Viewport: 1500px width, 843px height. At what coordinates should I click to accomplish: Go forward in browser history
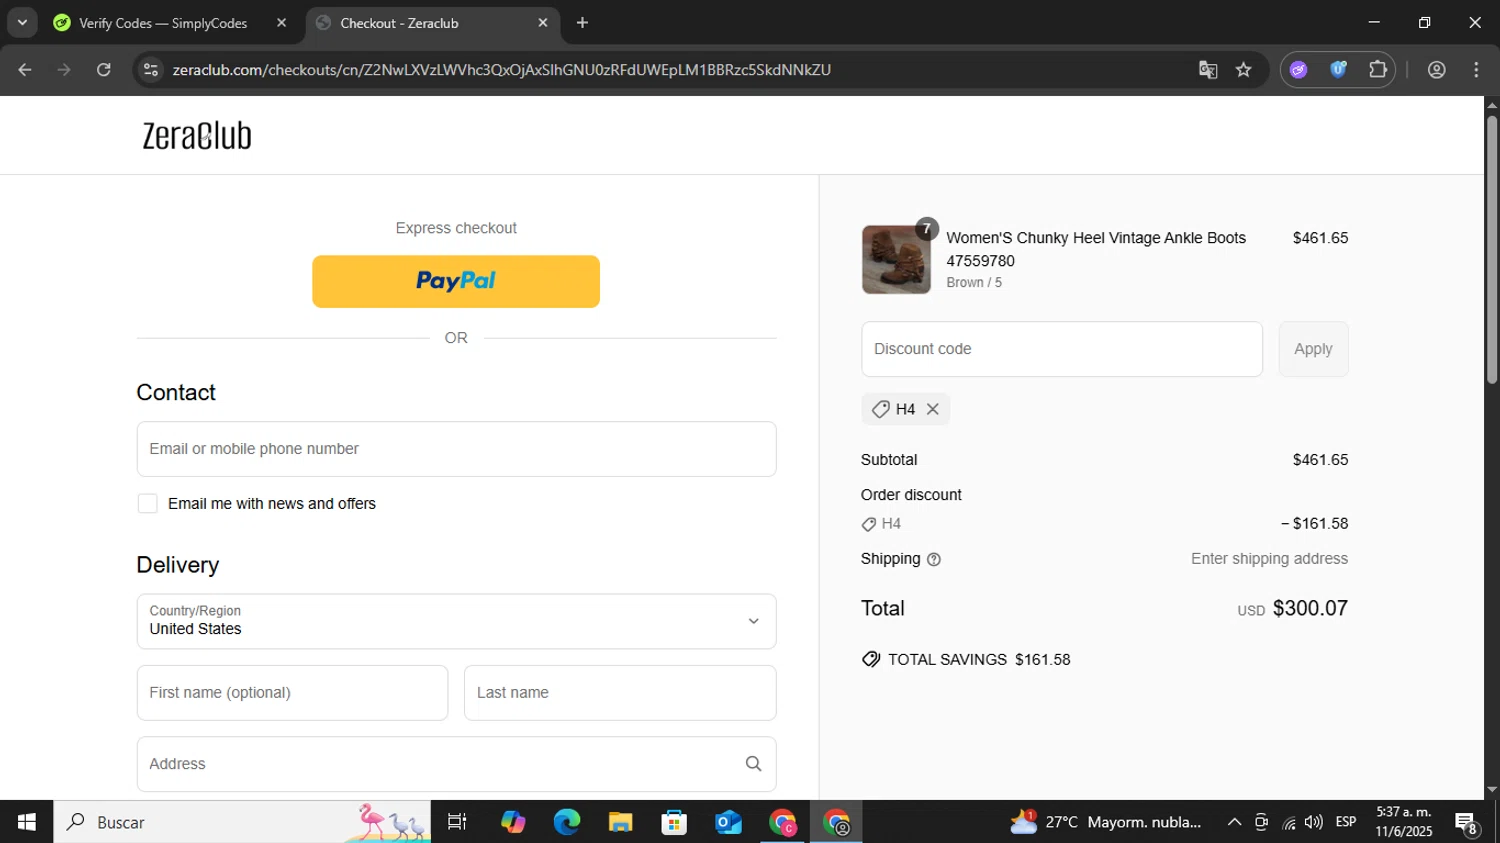click(x=64, y=70)
